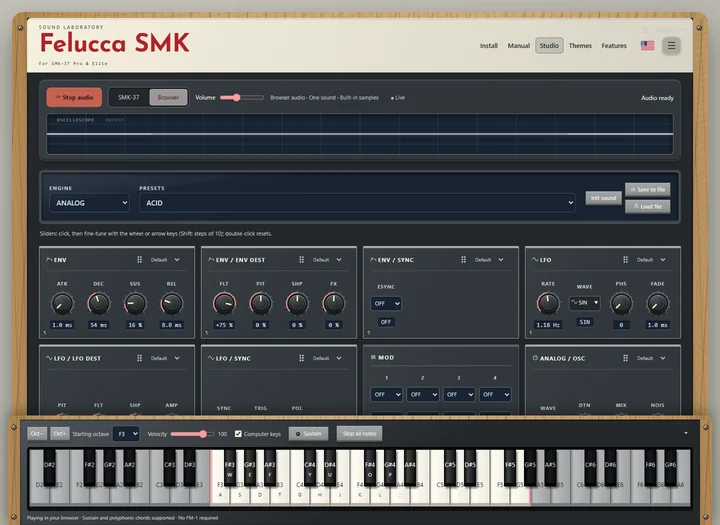
Task: Click the Stop all notes button
Action: (x=359, y=434)
